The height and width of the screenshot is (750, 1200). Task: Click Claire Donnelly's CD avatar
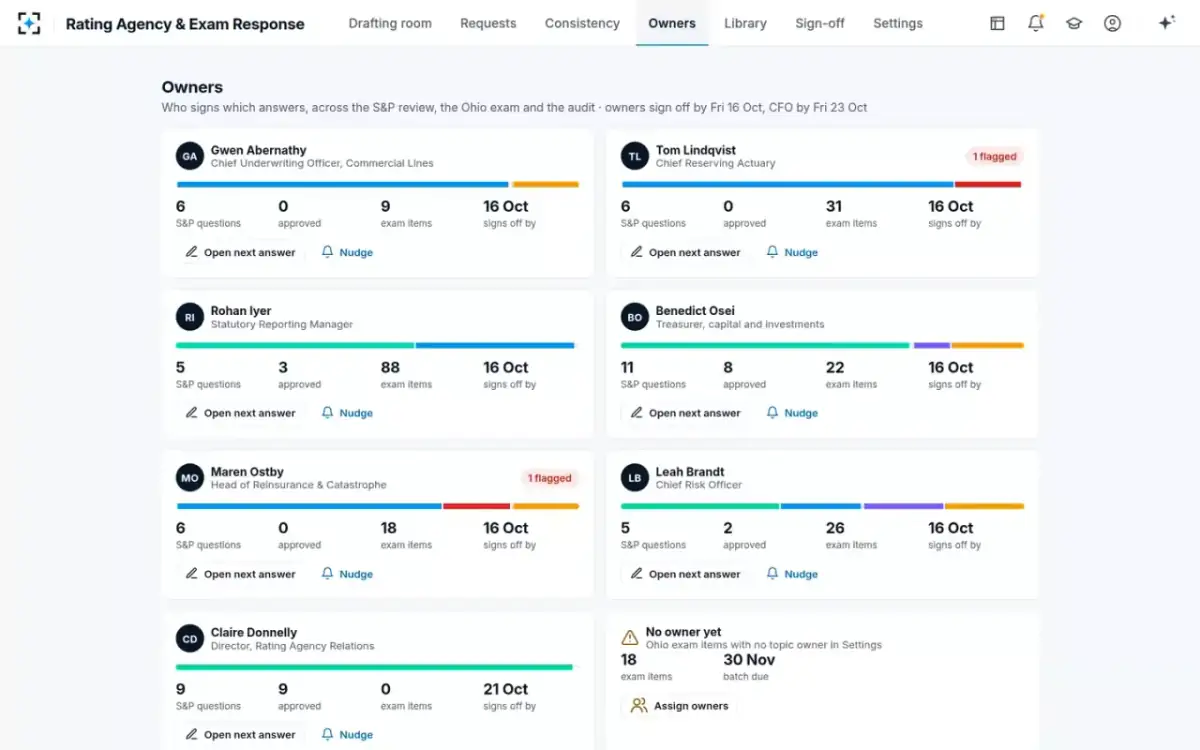coord(190,639)
